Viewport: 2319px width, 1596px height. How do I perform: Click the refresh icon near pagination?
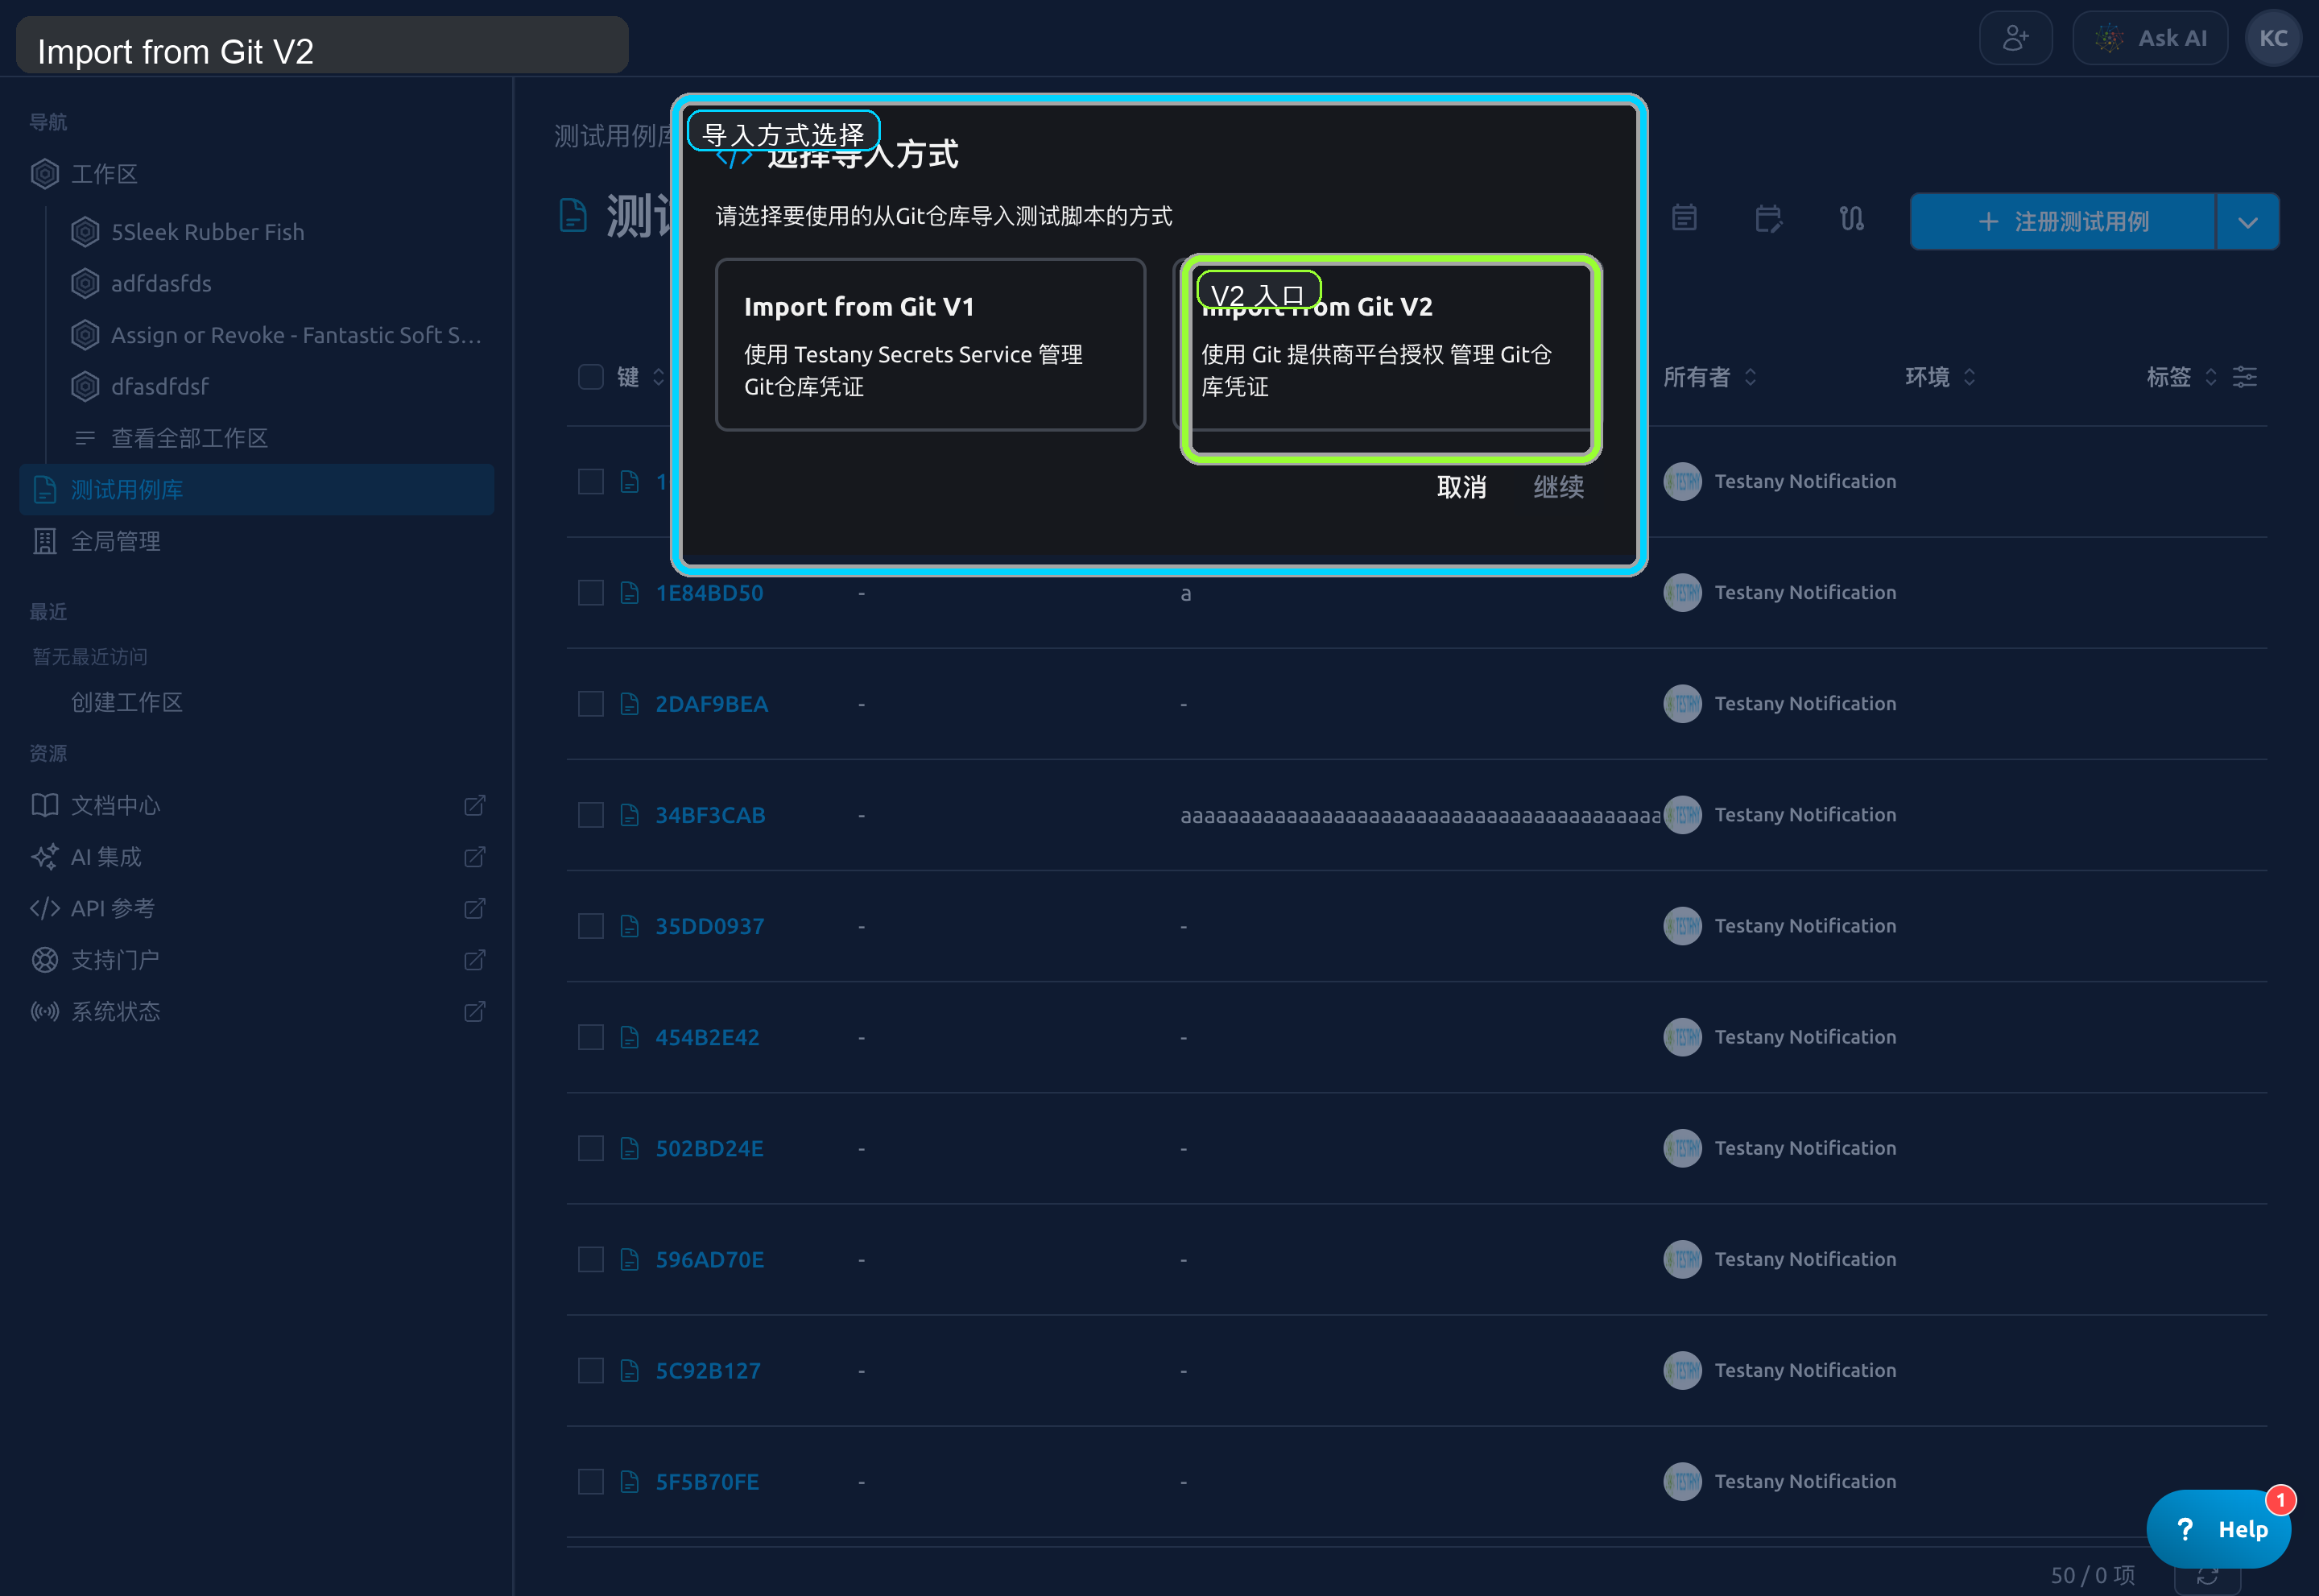pos(2207,1577)
